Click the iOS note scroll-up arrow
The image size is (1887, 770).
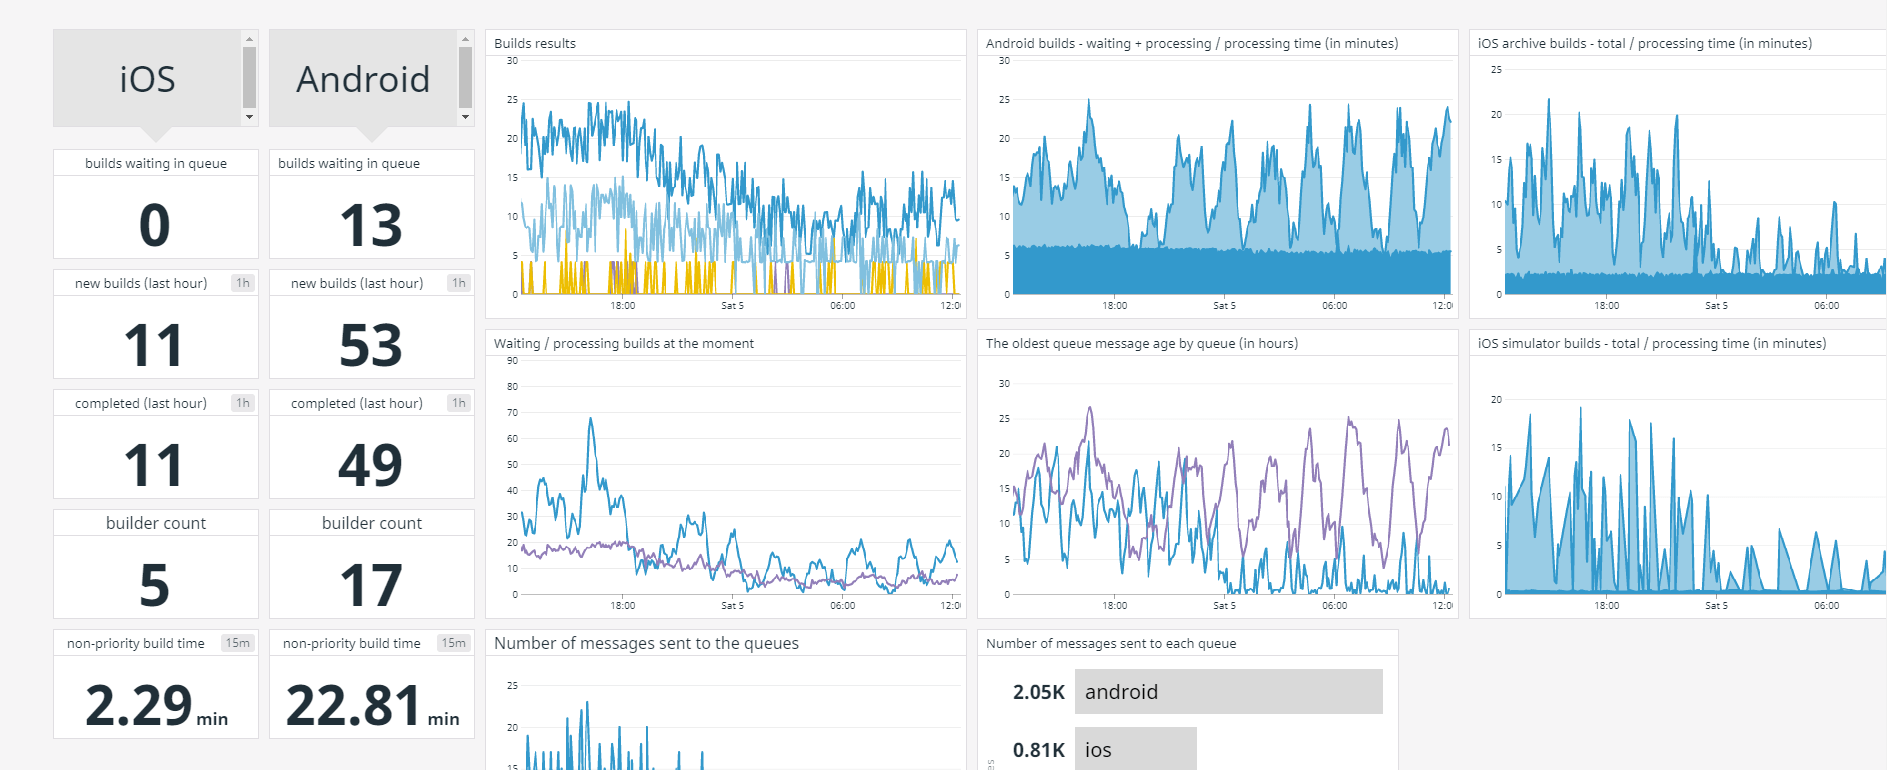pos(250,39)
